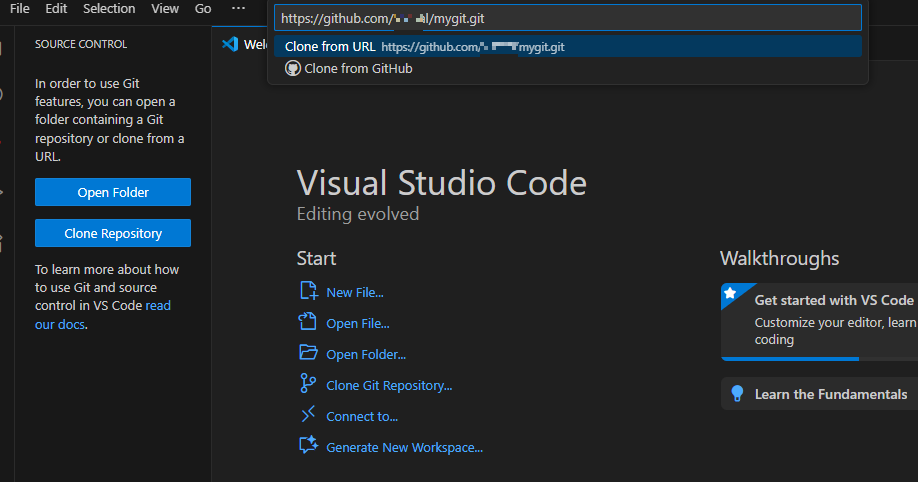Open the Edit menu
Screen dimensions: 918x482
click(56, 9)
